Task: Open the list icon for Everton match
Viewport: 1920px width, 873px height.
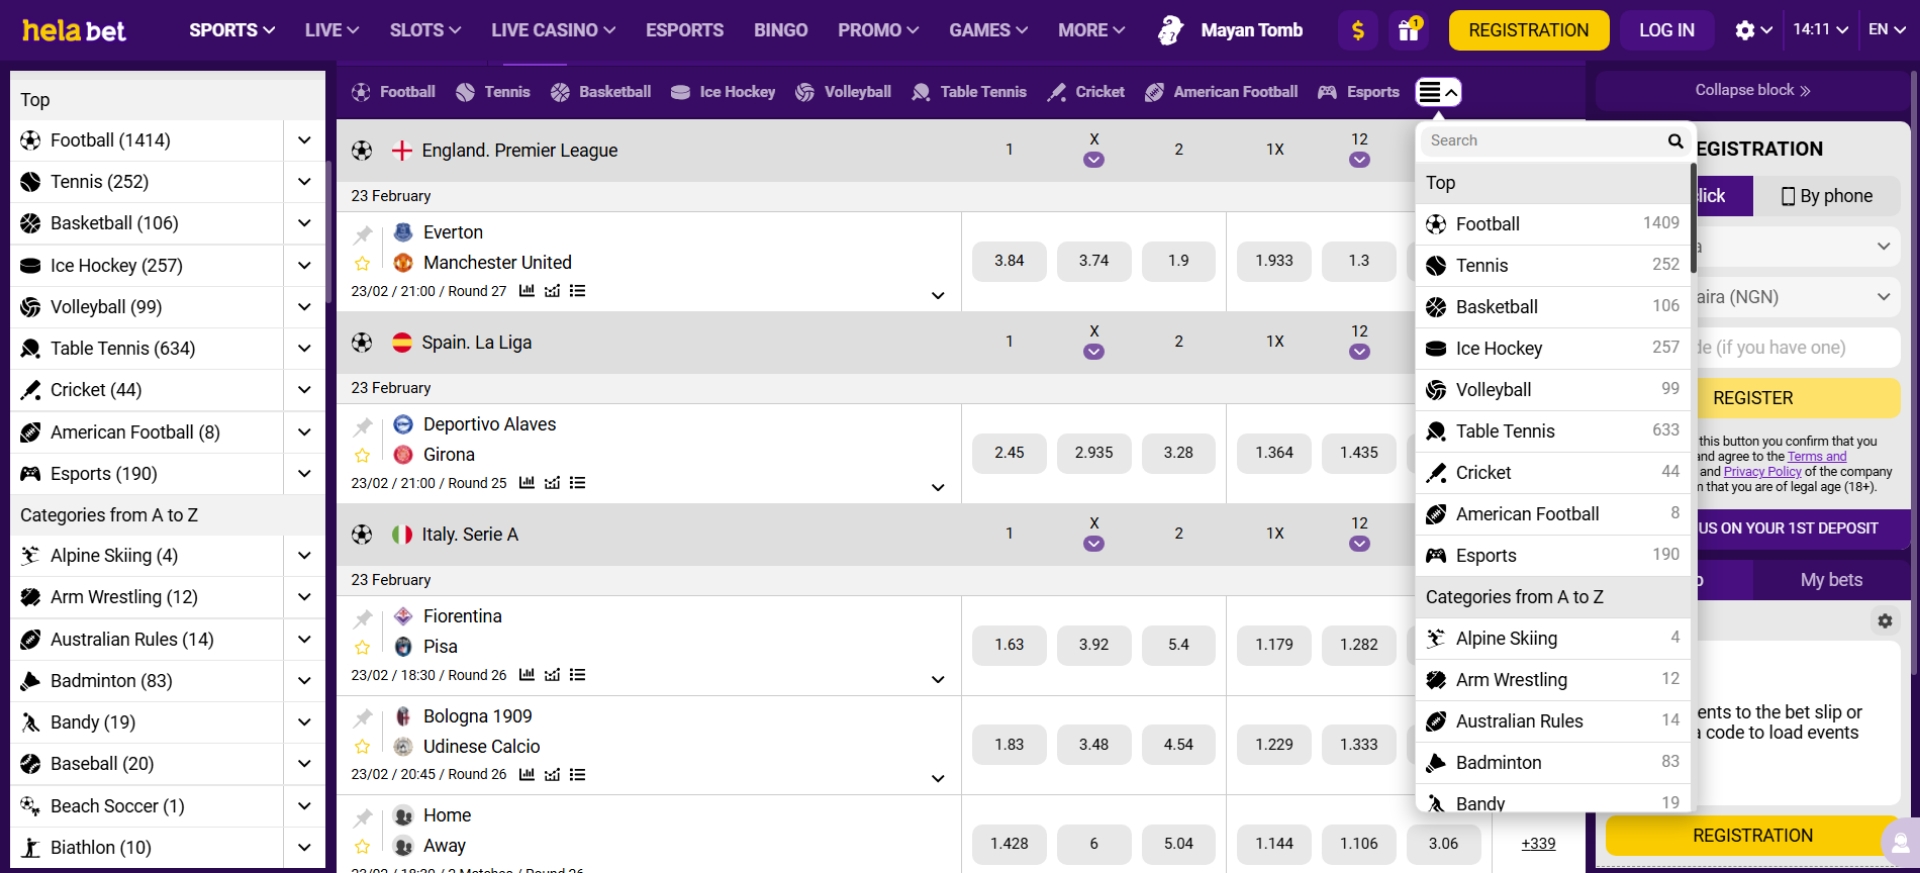Action: pyautogui.click(x=577, y=291)
